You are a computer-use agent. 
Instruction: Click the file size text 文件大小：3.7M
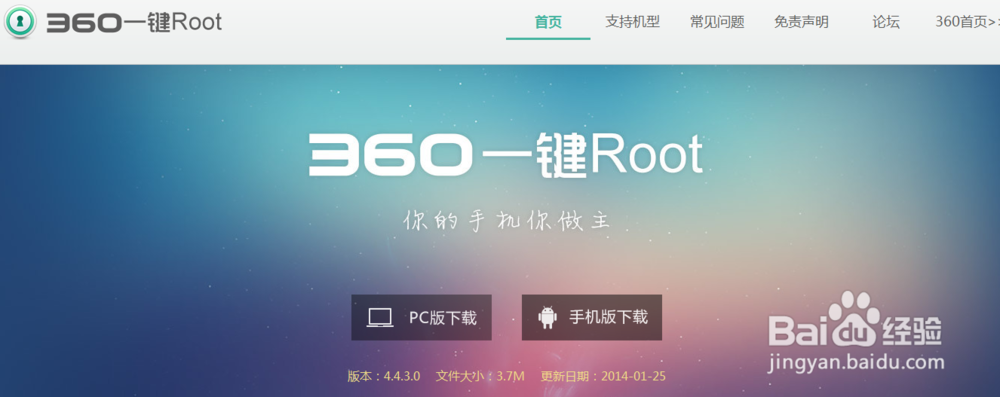pos(480,376)
